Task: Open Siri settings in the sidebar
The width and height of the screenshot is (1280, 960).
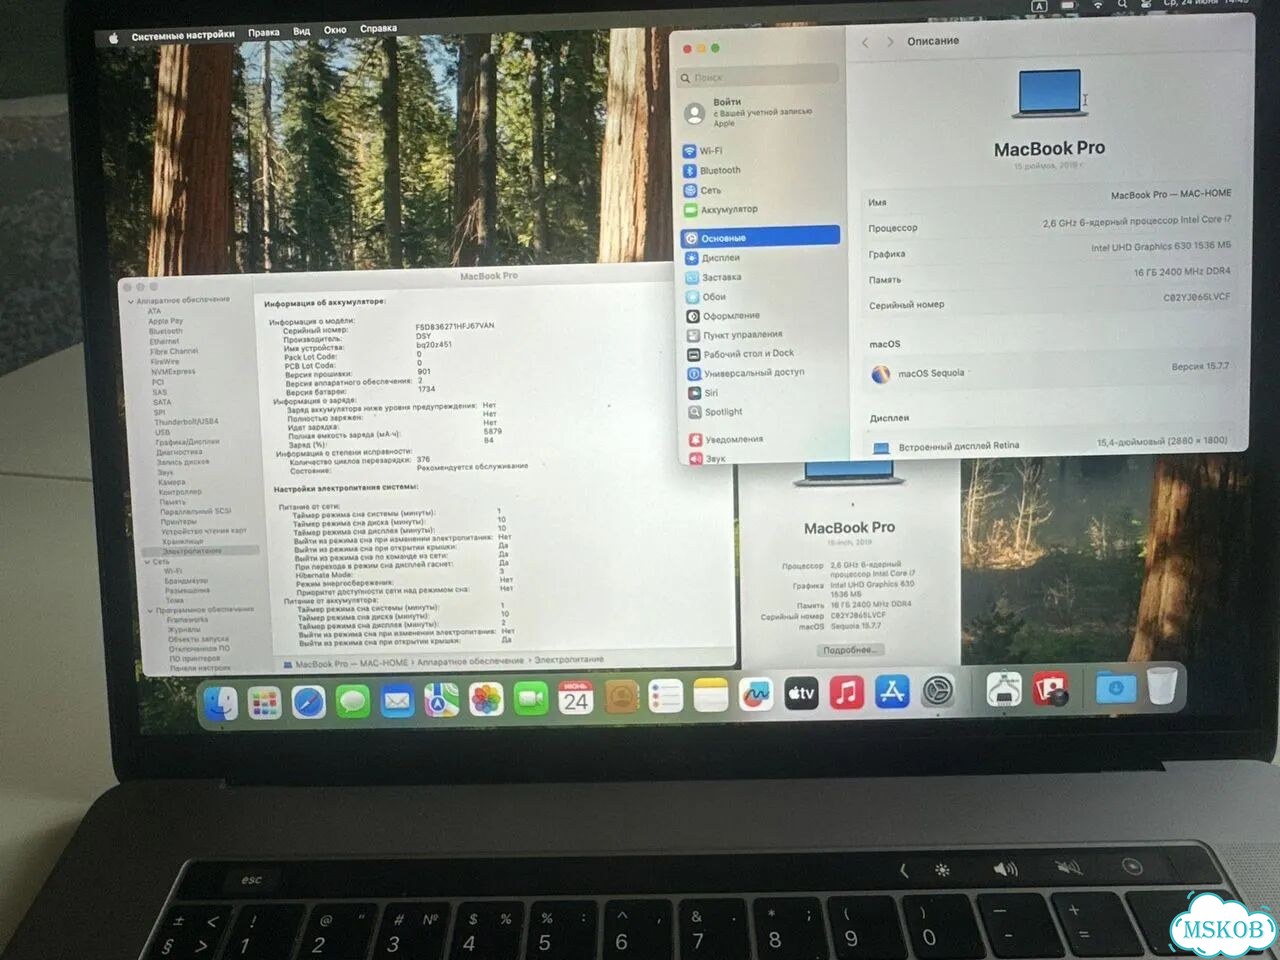Action: tap(711, 393)
